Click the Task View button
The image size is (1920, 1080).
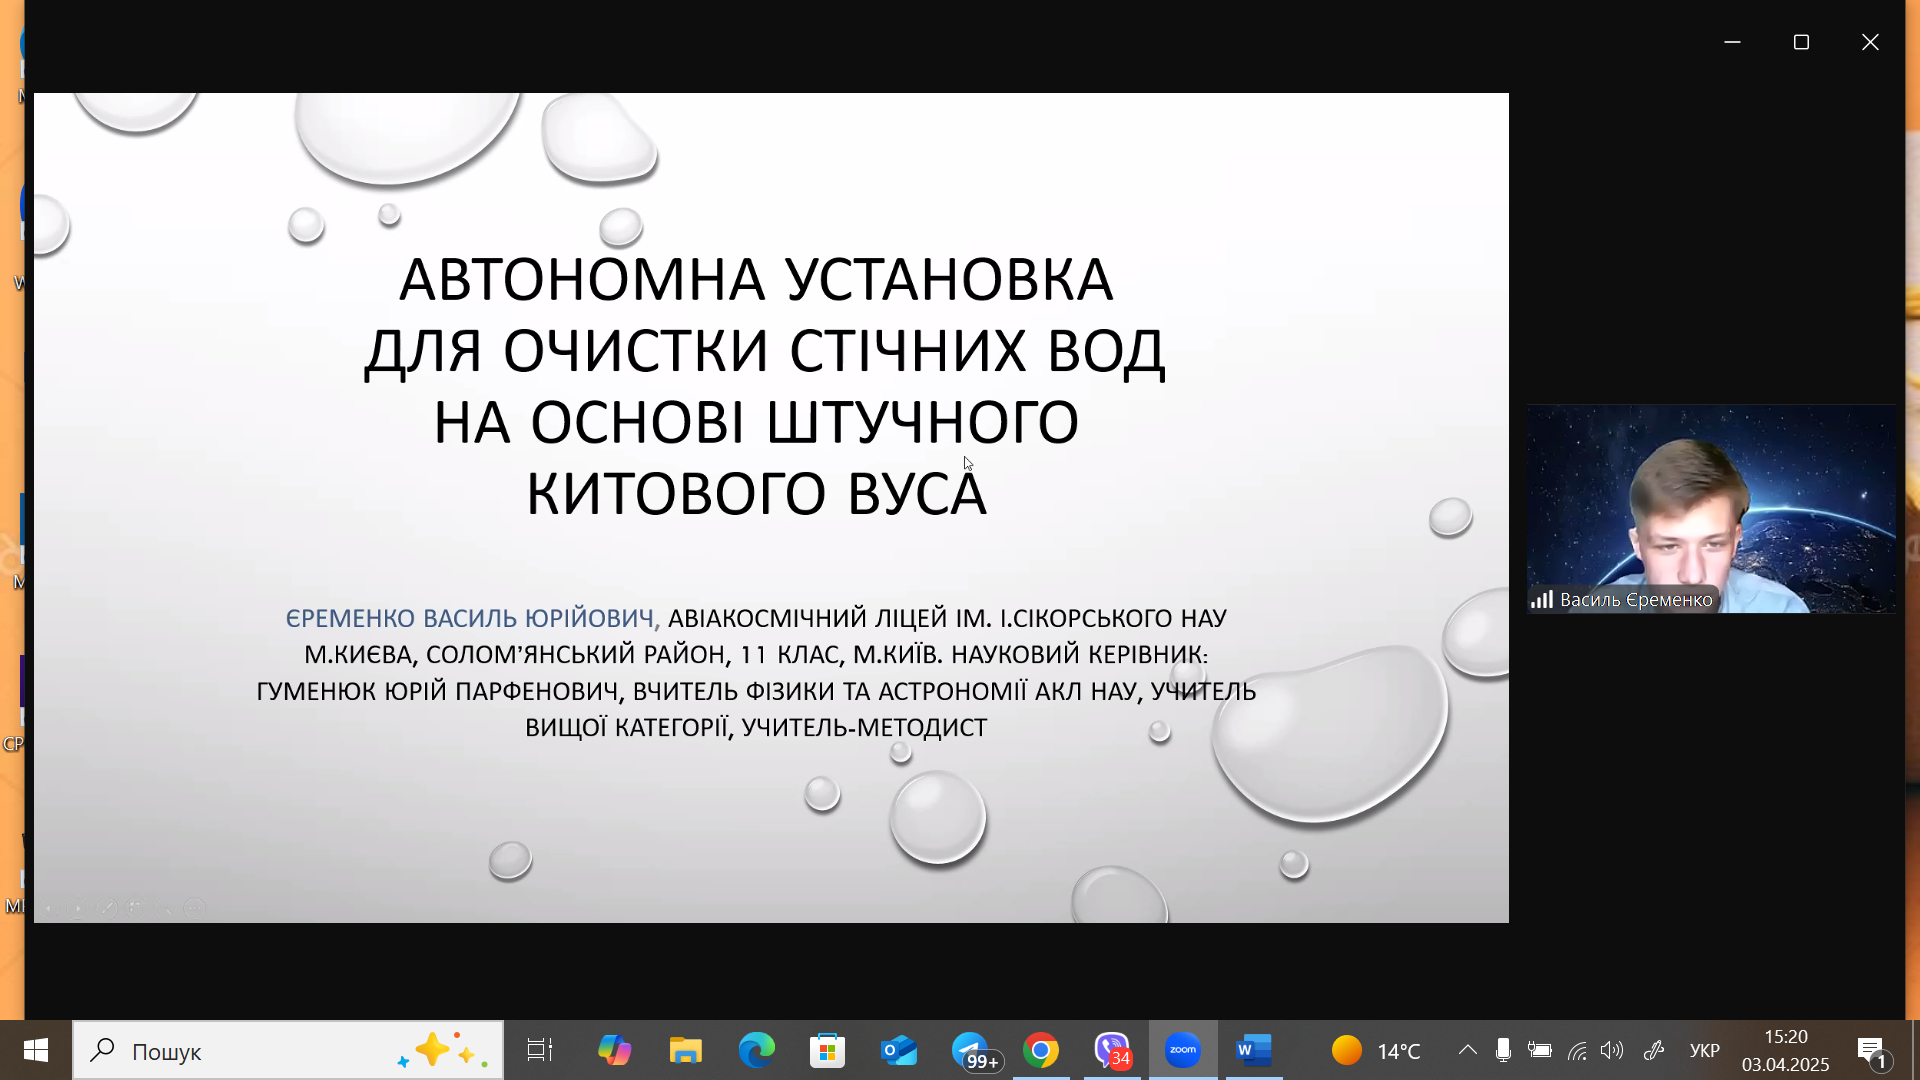[x=540, y=1050]
